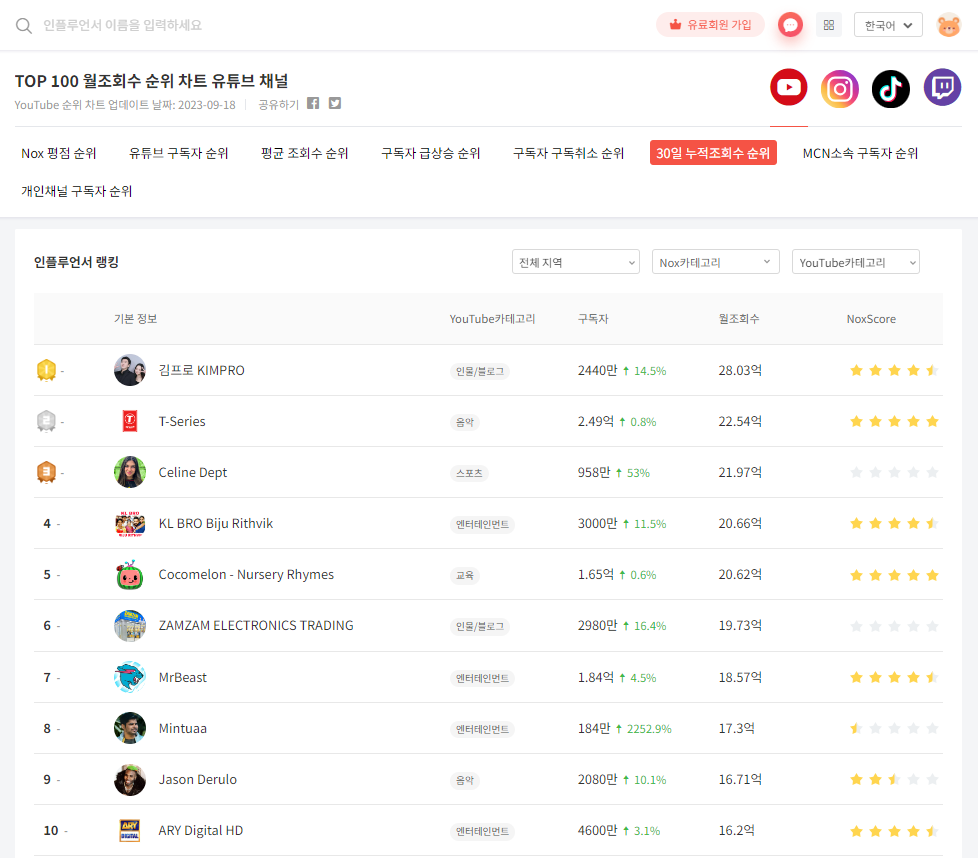Click the 스포츠 tag in Celine Dept row

click(x=469, y=473)
